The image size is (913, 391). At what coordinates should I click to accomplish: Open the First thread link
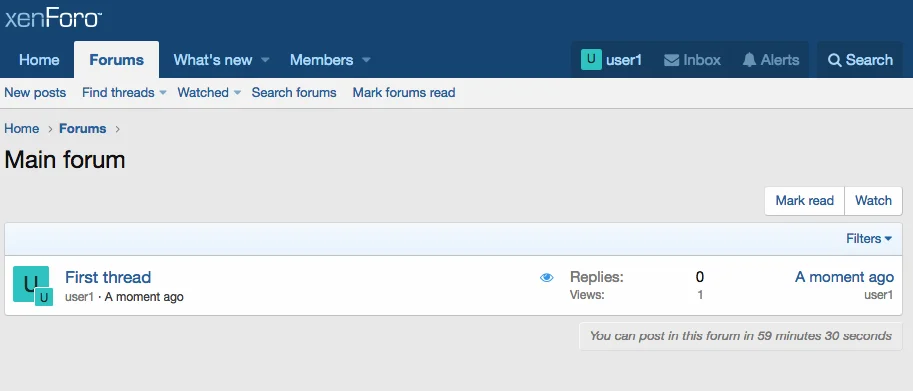[108, 277]
